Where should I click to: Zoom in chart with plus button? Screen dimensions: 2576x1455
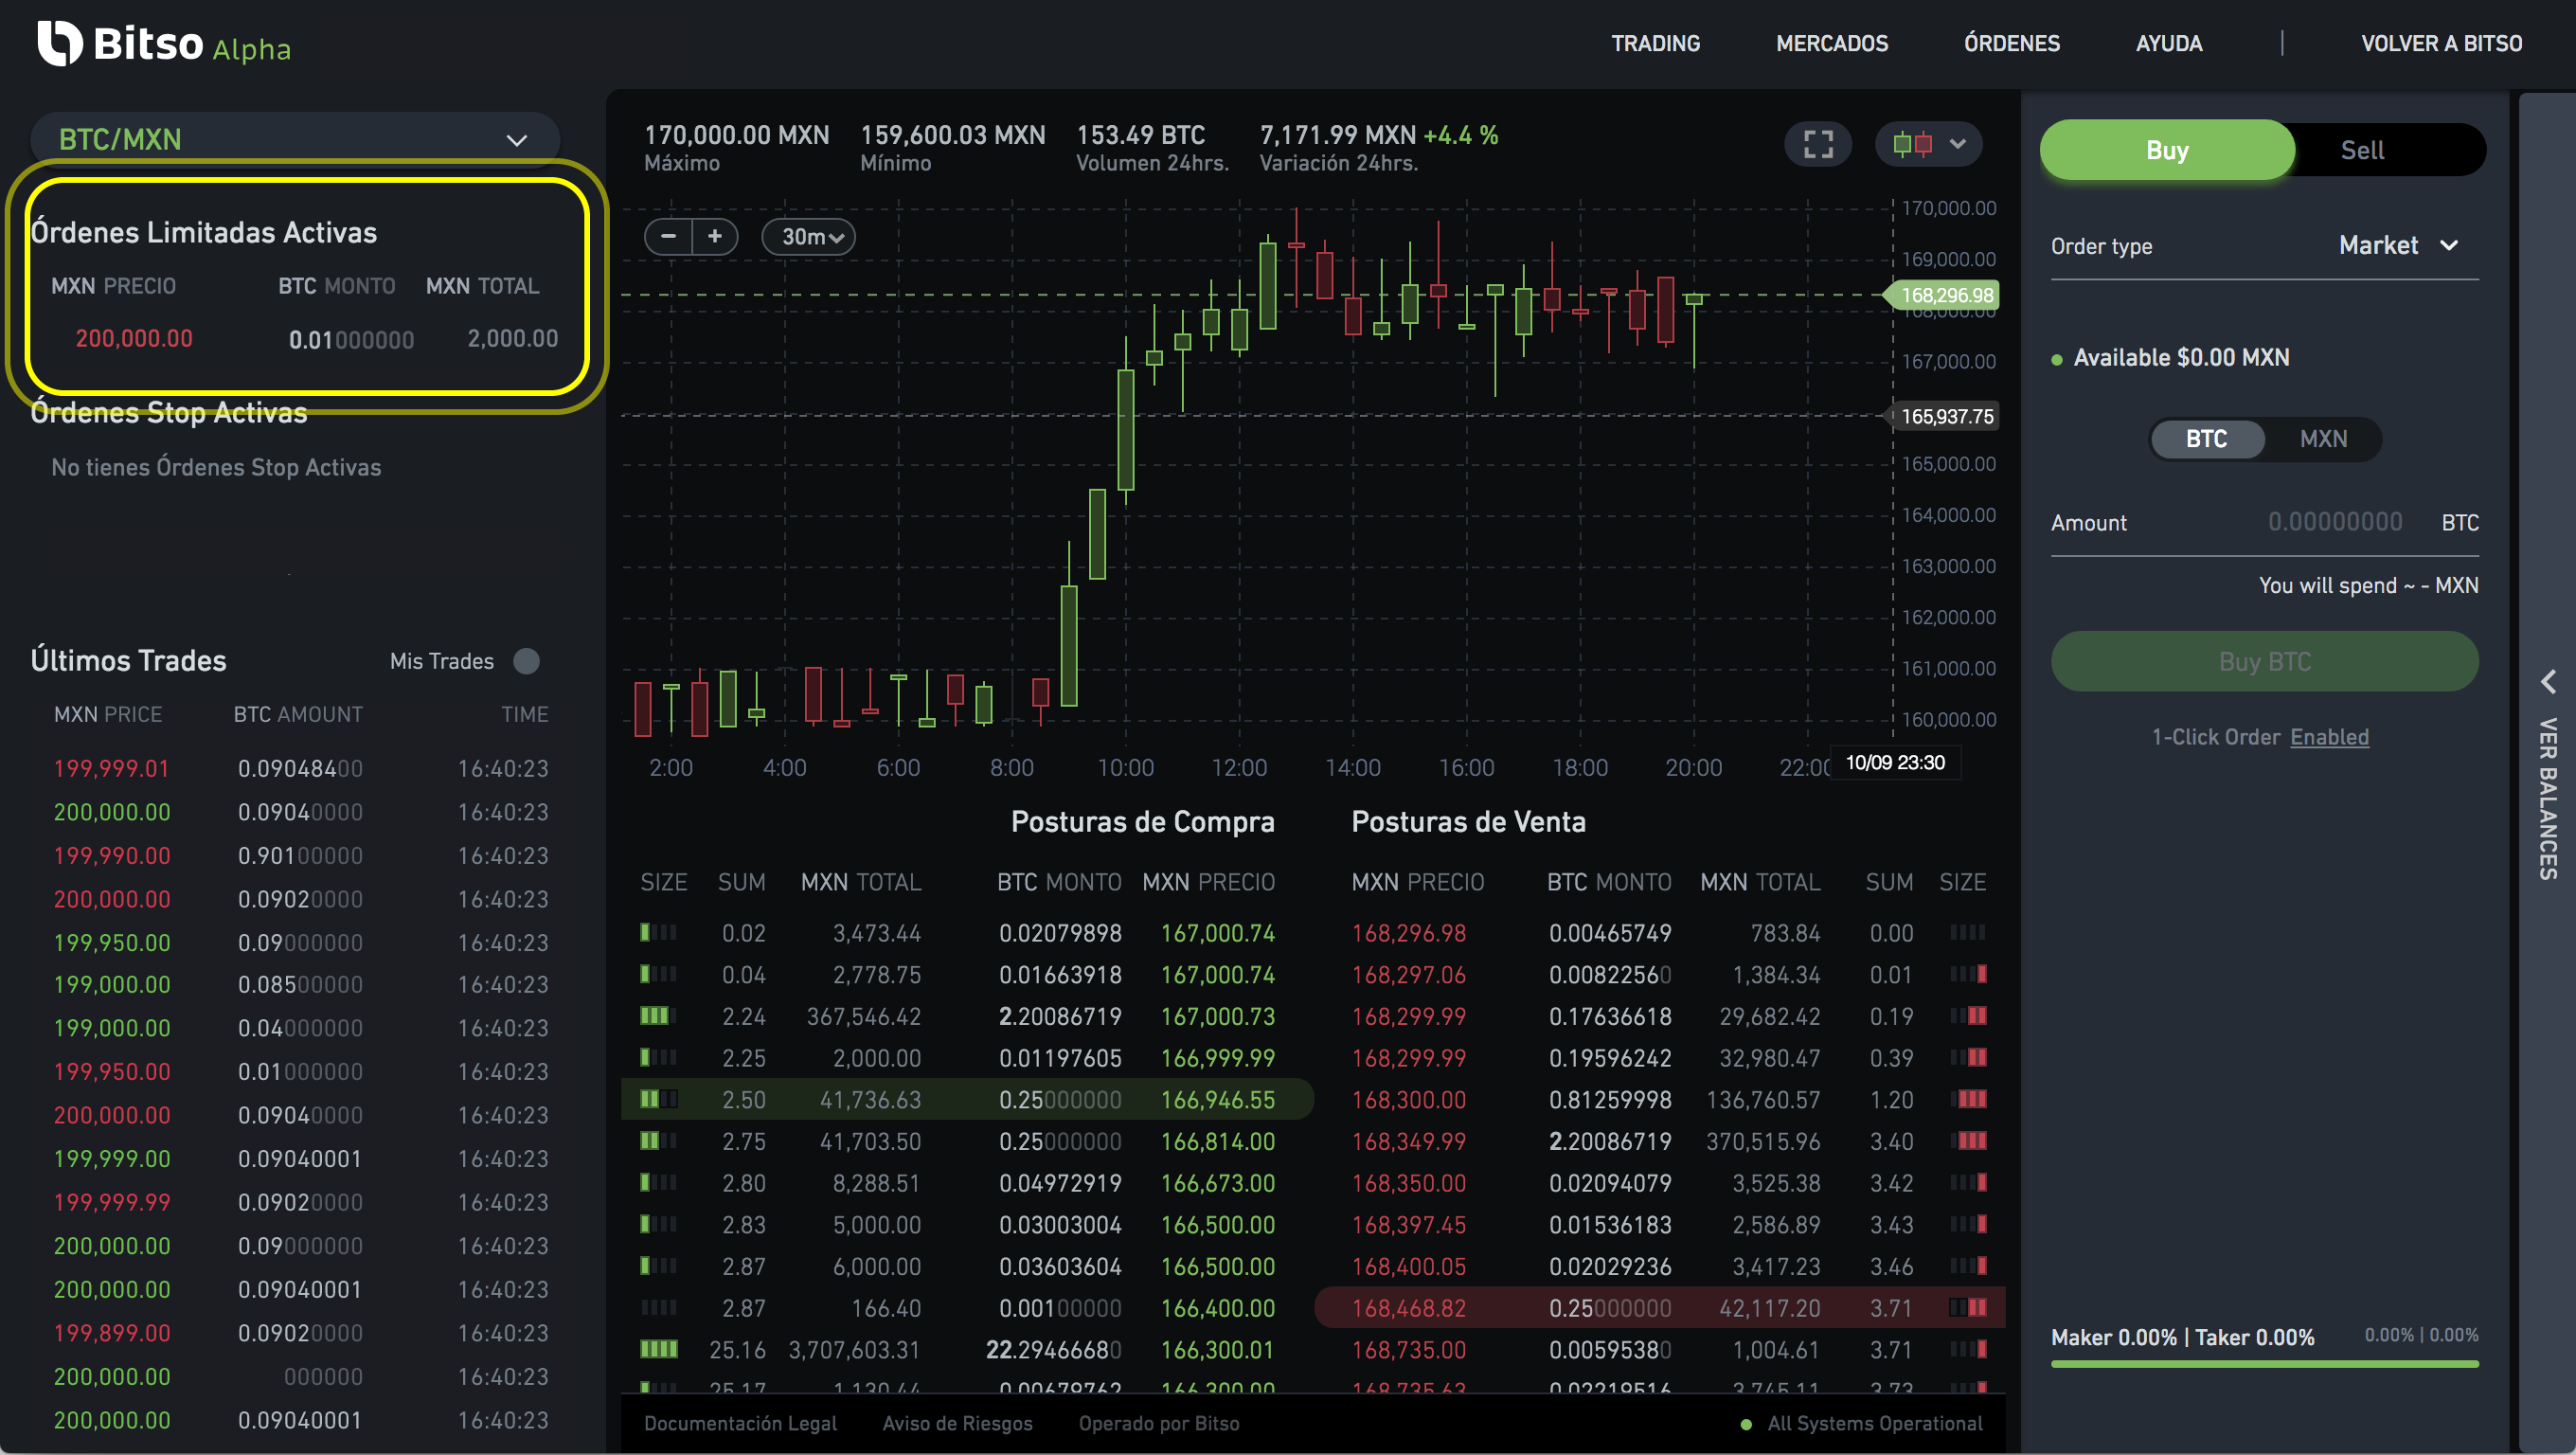[715, 236]
